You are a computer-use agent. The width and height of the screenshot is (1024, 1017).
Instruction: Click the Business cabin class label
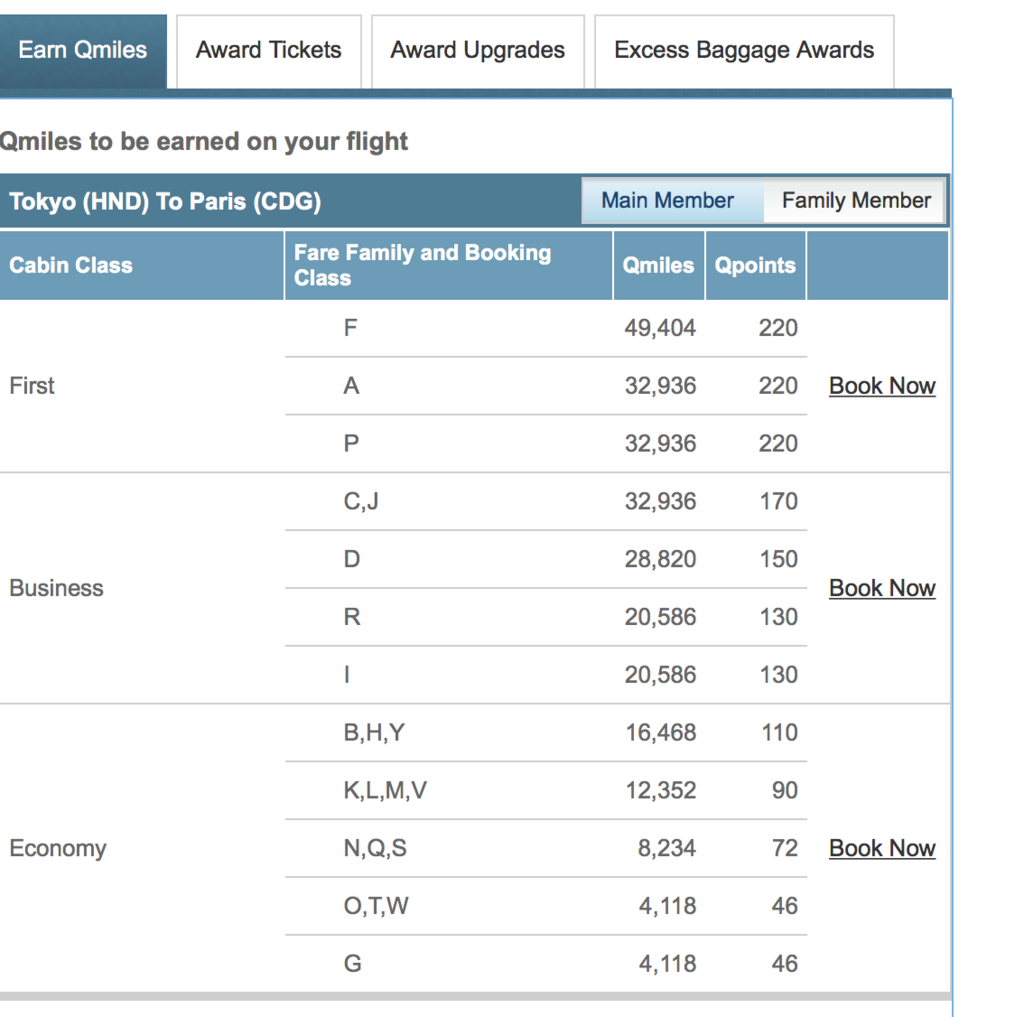coord(56,589)
